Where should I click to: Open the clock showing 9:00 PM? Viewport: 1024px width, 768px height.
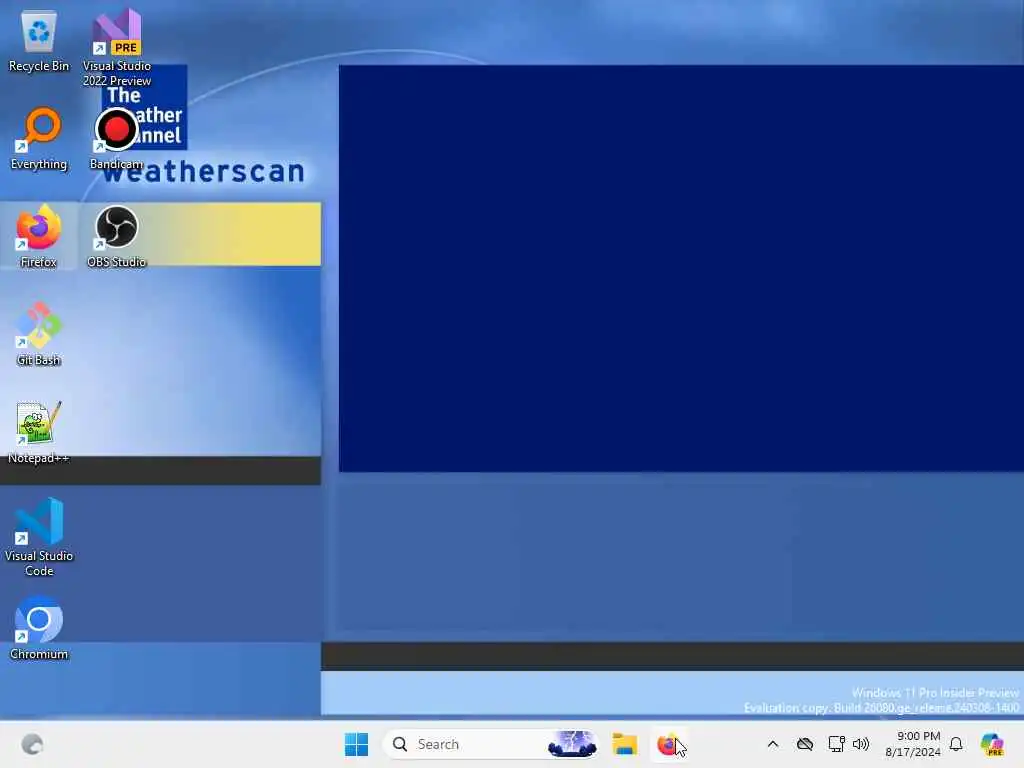click(913, 744)
